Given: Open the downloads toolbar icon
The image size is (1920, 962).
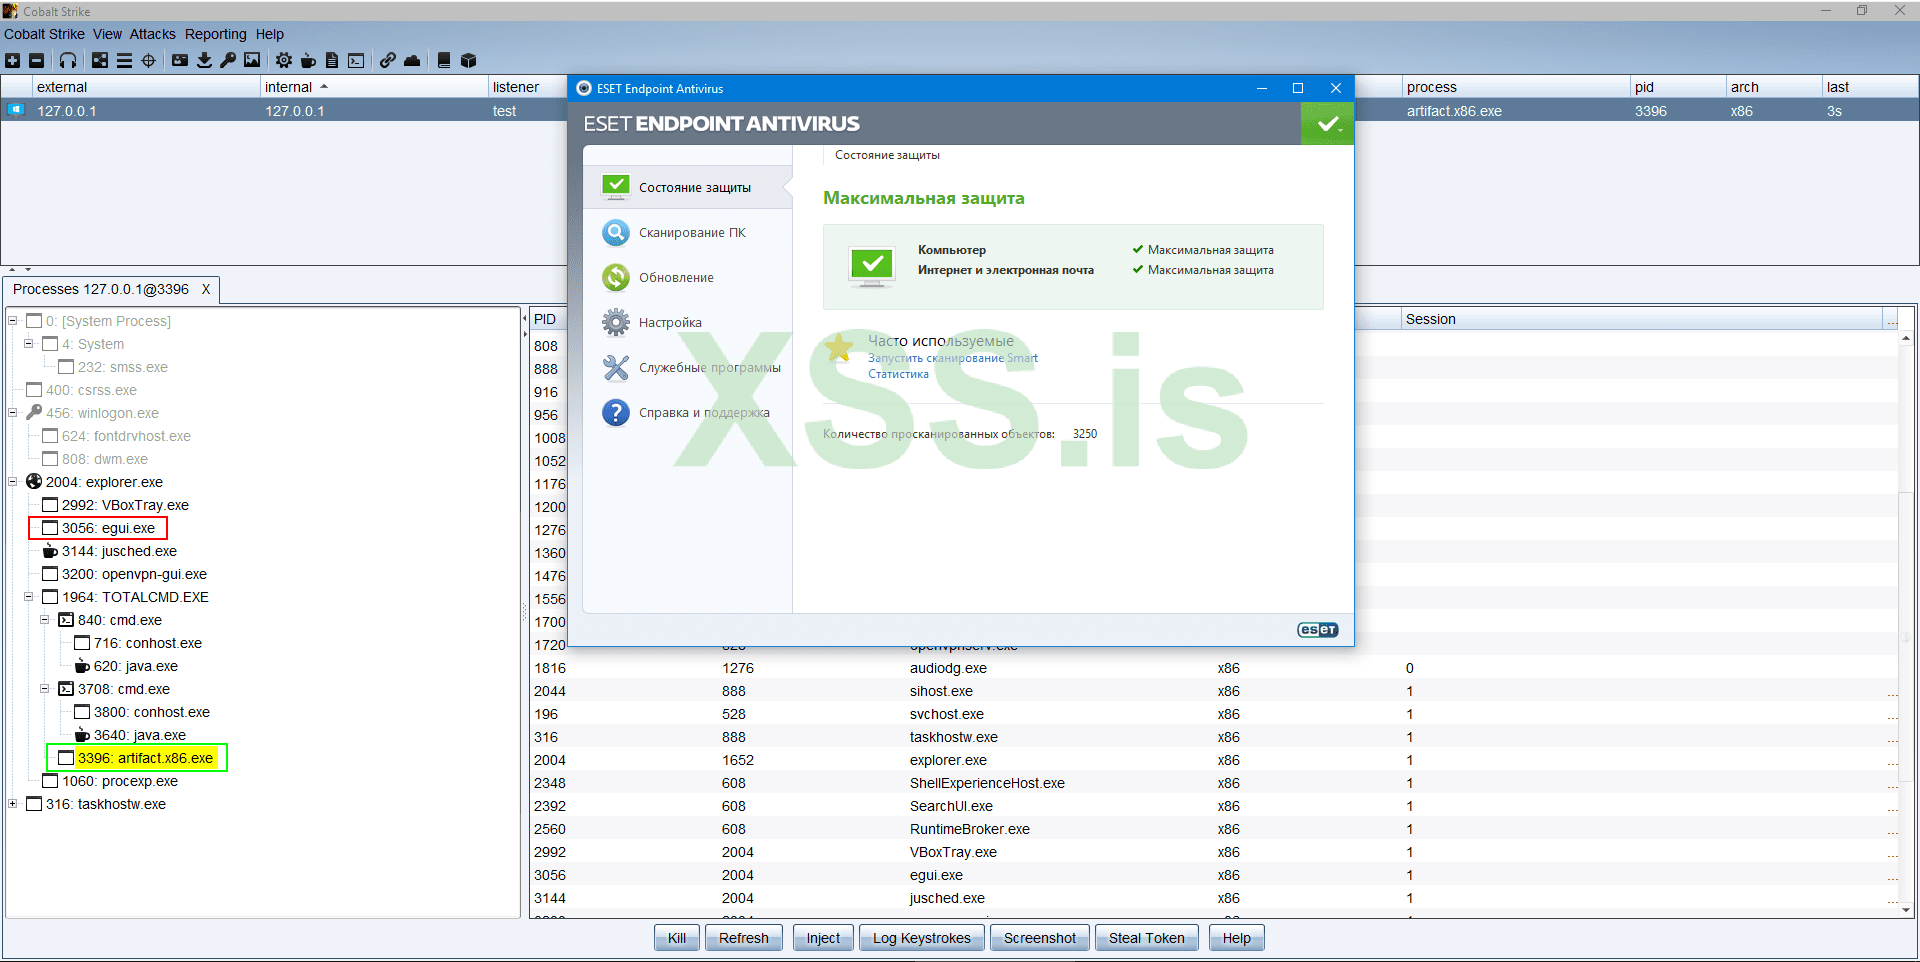Looking at the screenshot, I should (204, 61).
